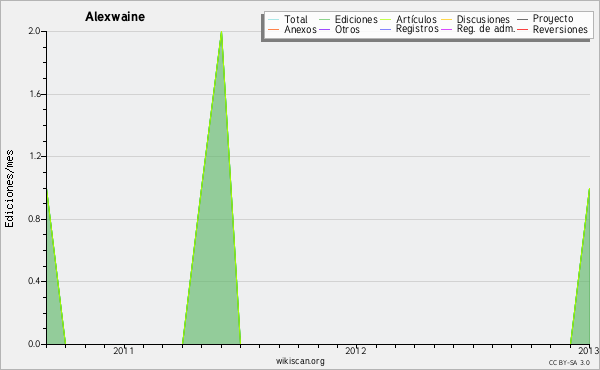Select the Ediciones legend entry
Viewport: 600px width, 370px height.
point(356,19)
